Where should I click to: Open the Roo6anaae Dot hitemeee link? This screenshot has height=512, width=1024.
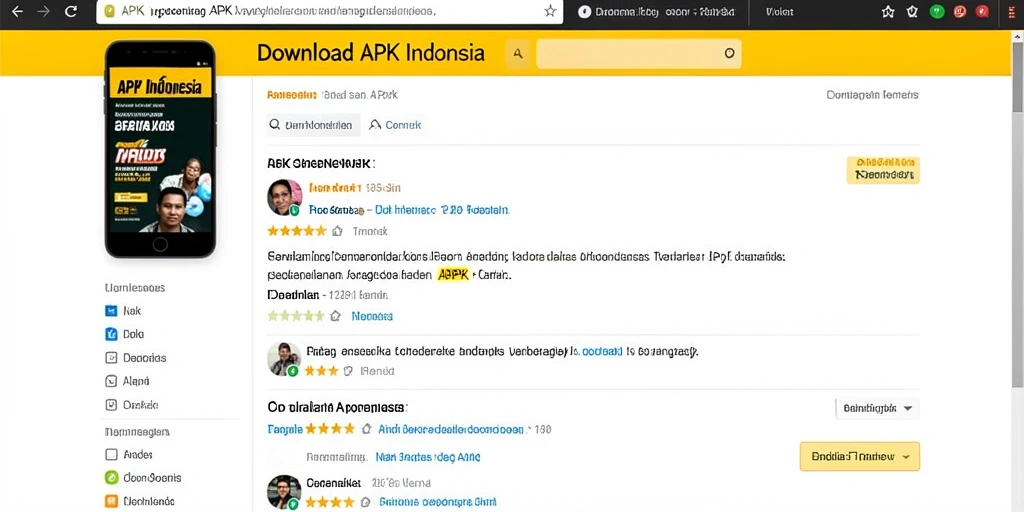(x=409, y=210)
